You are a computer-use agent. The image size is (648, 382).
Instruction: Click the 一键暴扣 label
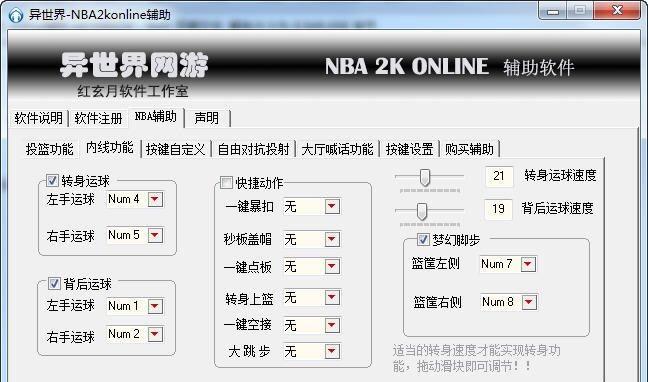[250, 206]
